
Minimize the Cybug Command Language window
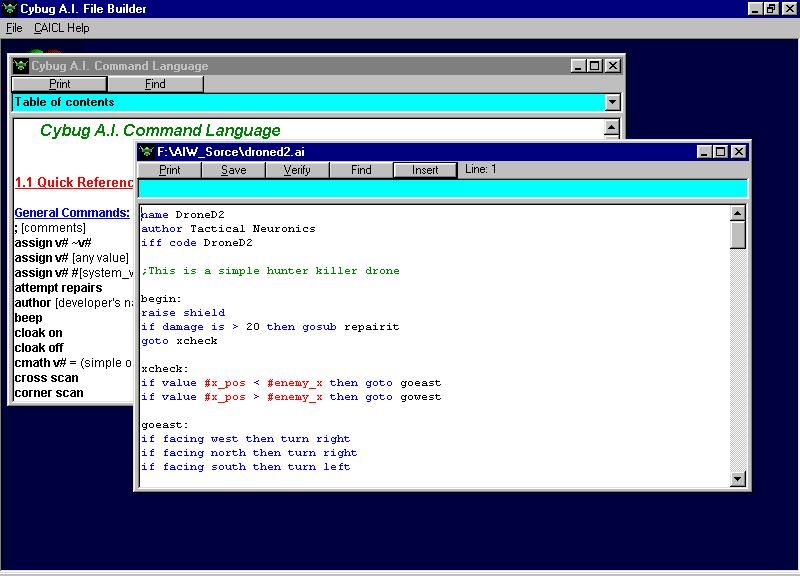(x=579, y=66)
